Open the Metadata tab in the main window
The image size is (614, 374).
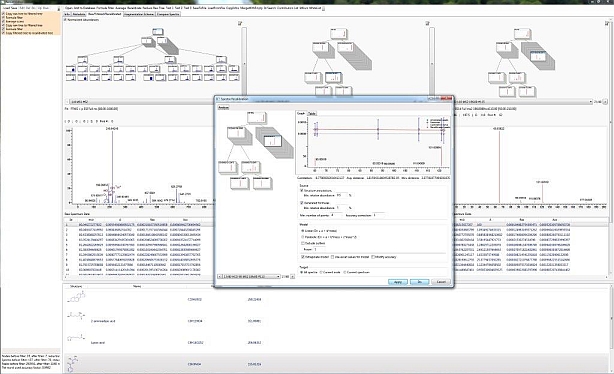point(79,14)
